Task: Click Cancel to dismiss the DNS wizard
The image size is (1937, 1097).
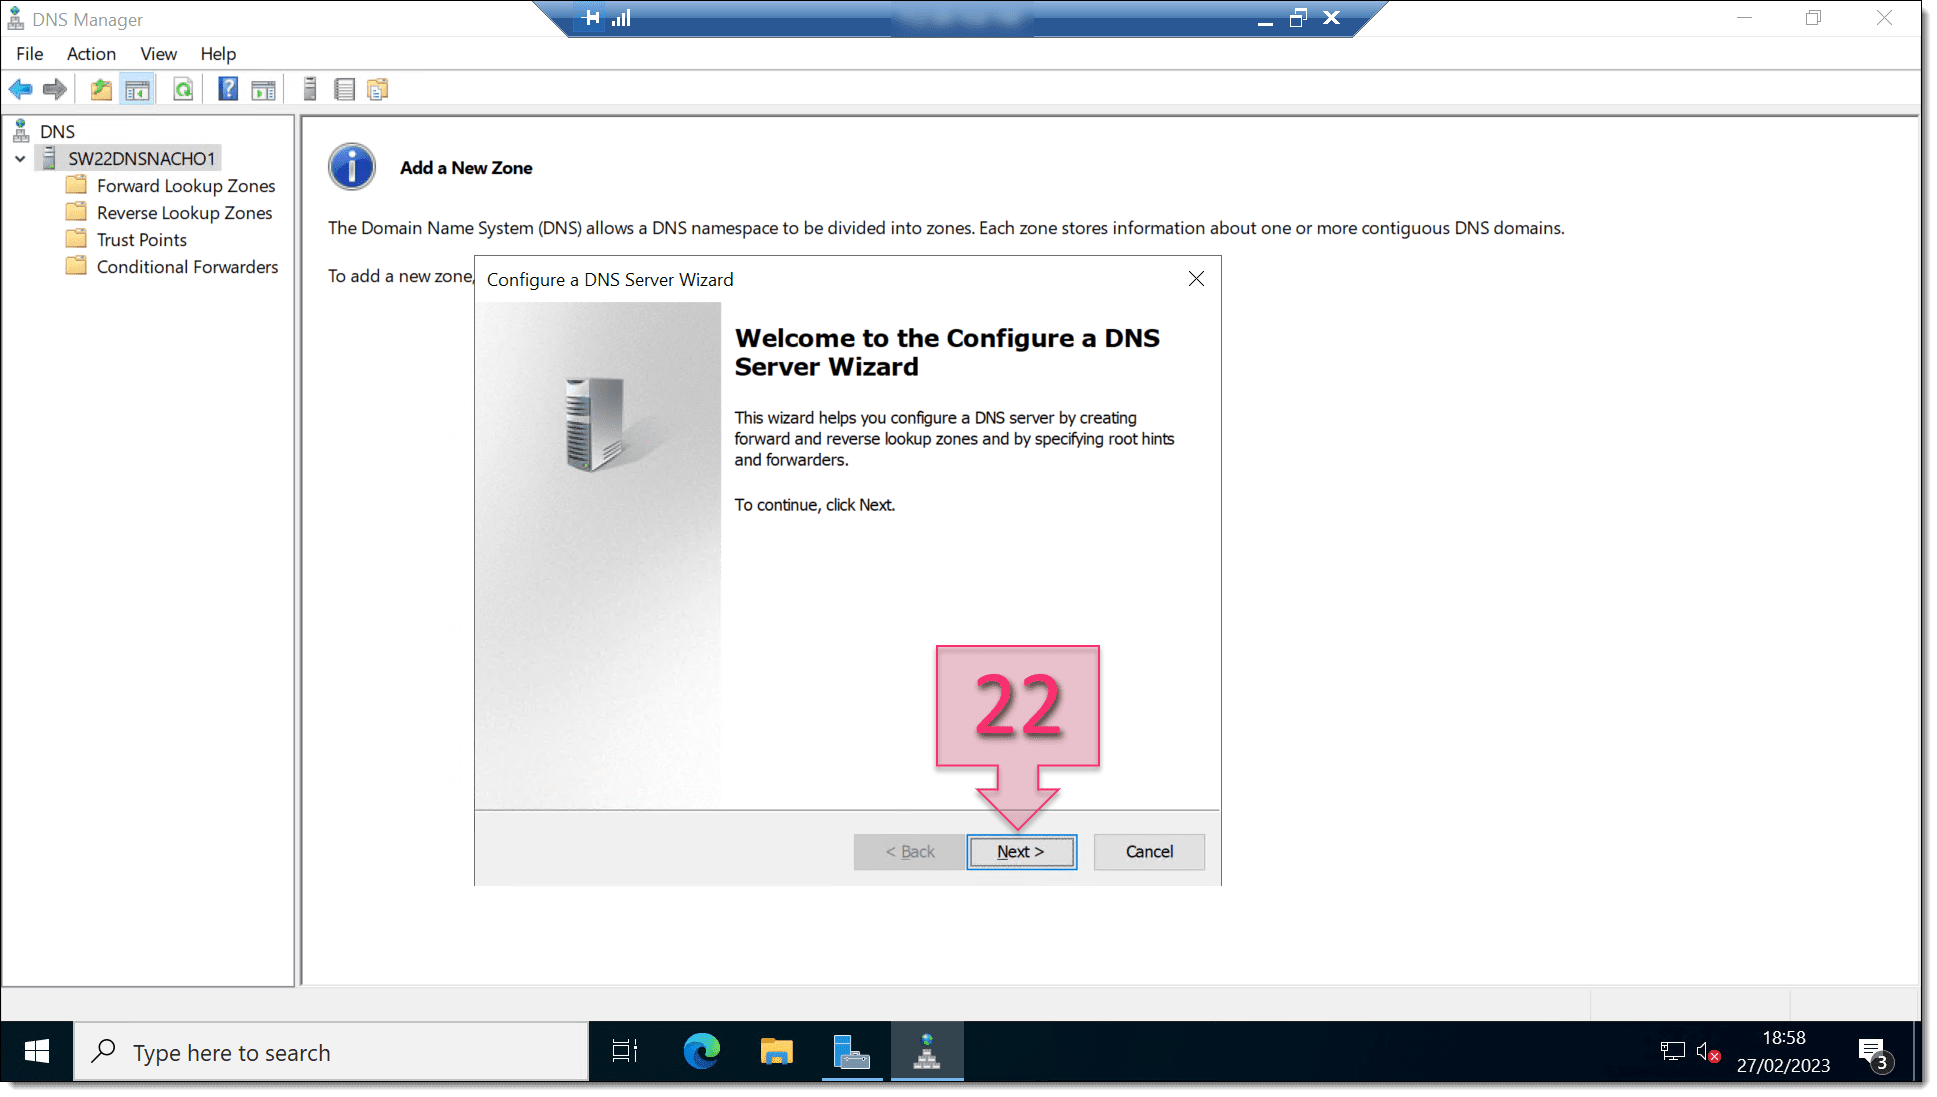Action: point(1148,851)
